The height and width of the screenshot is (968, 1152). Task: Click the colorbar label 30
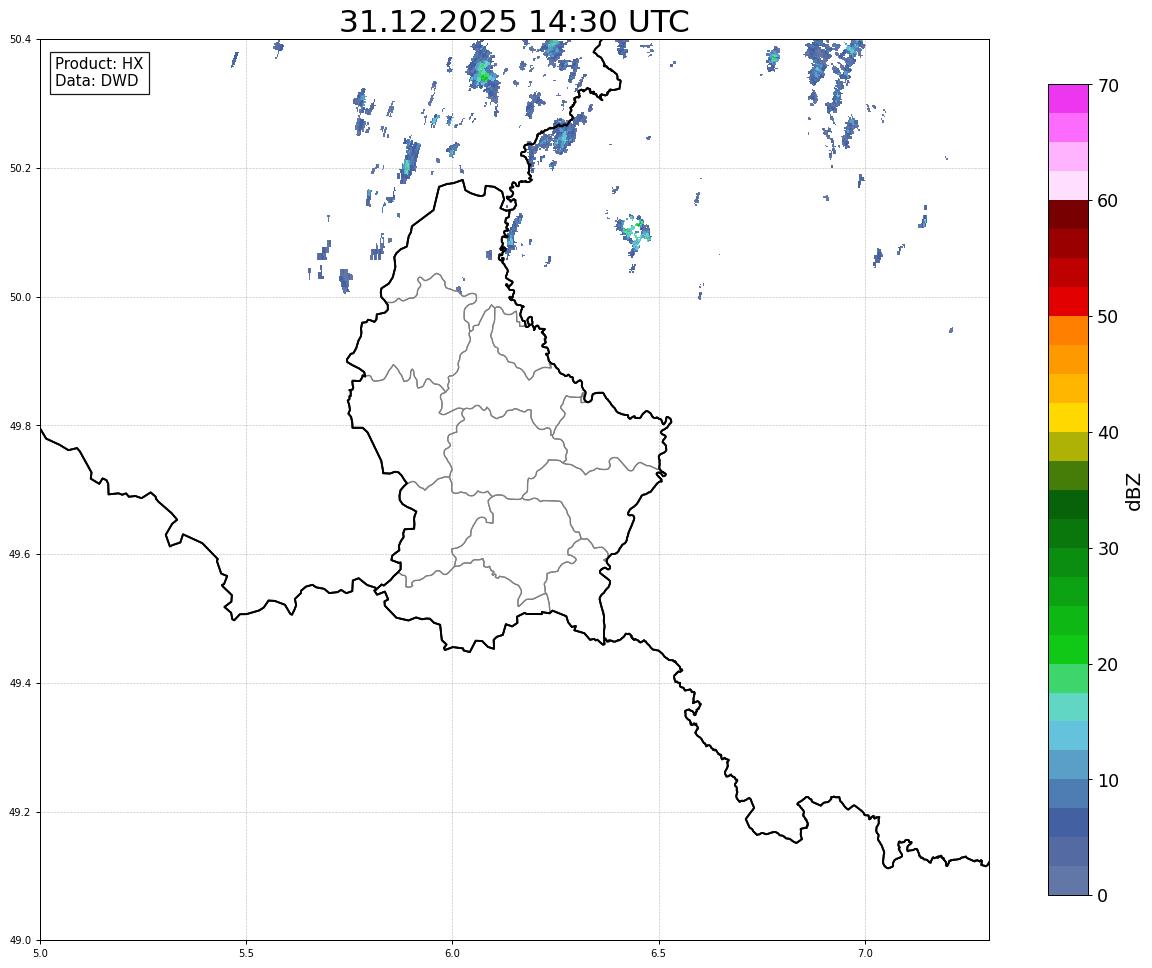(x=1108, y=549)
